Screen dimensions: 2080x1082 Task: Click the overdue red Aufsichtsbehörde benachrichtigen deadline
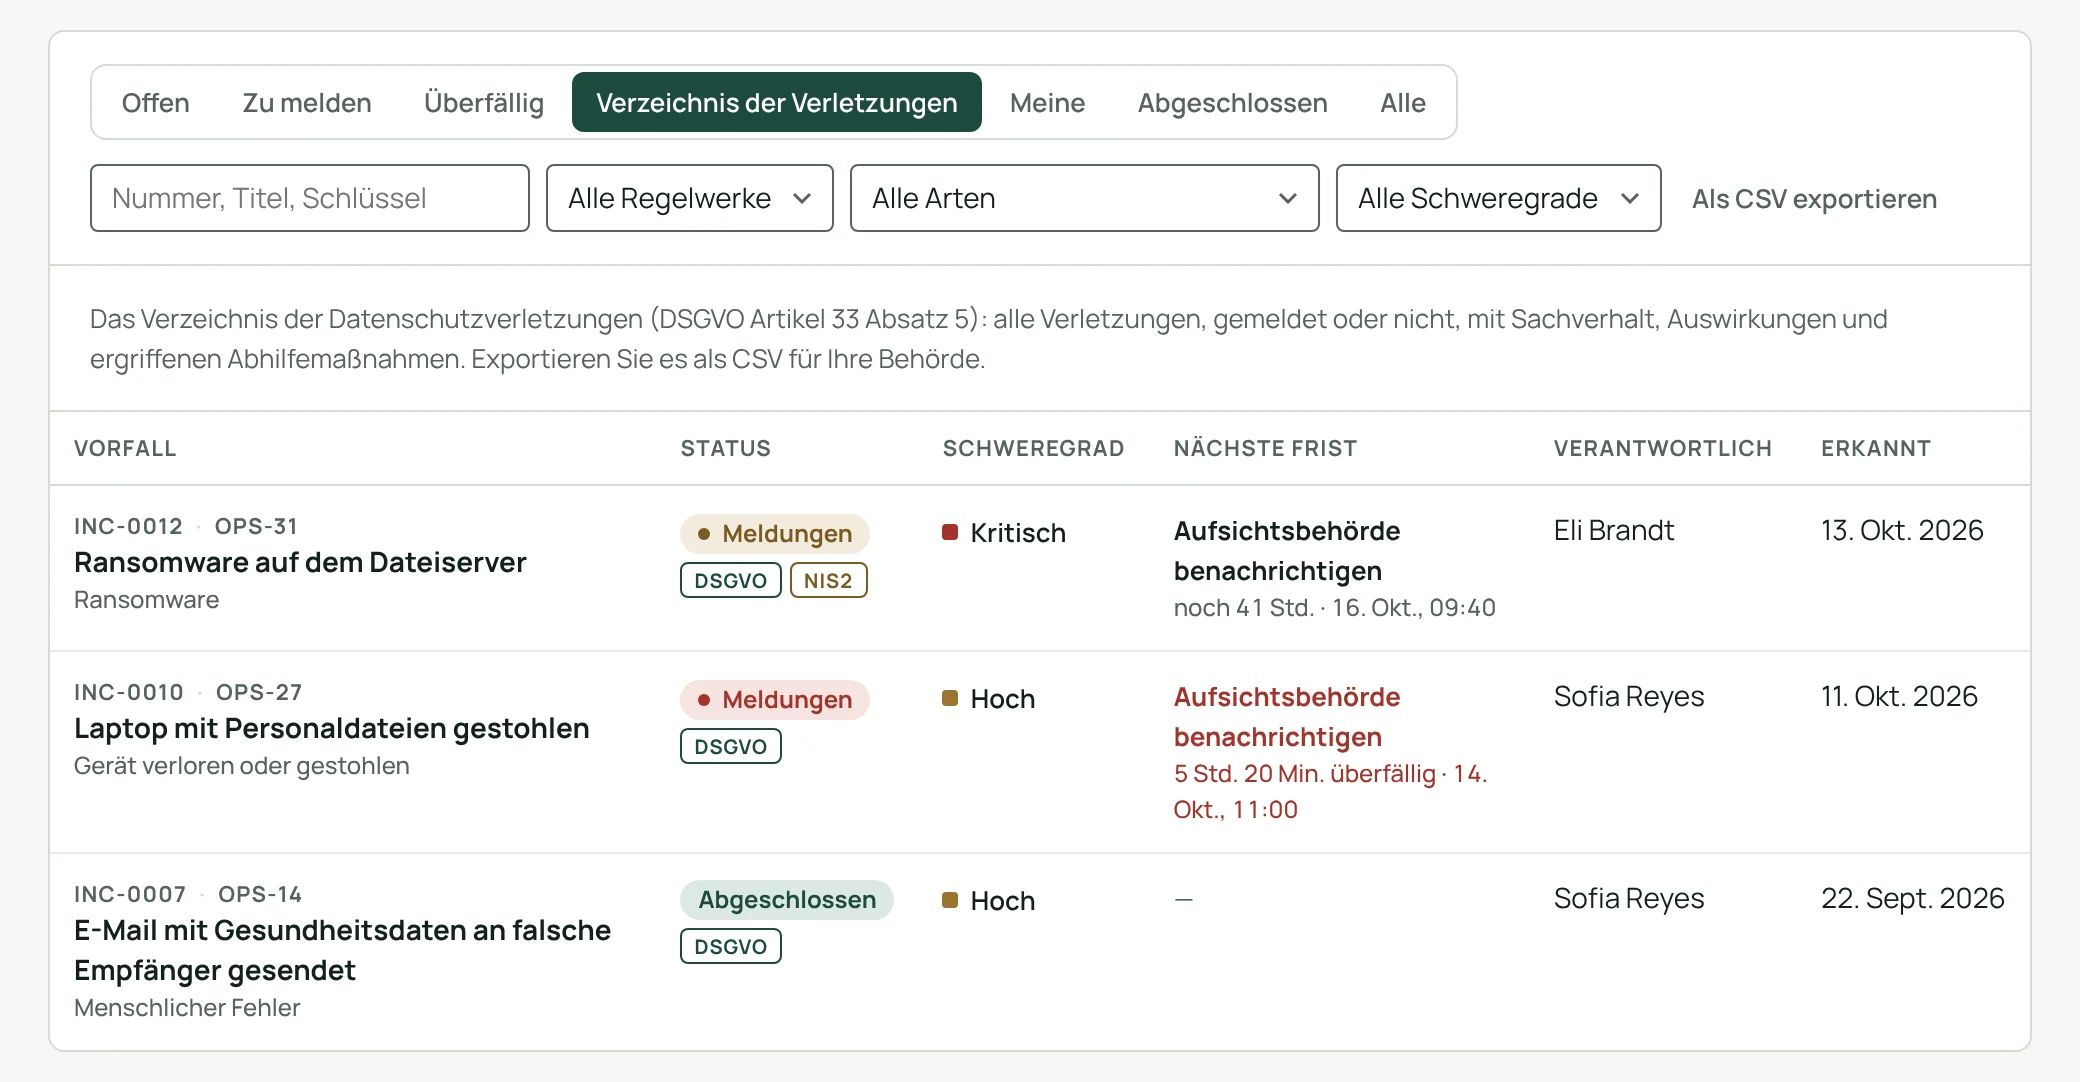(1287, 717)
